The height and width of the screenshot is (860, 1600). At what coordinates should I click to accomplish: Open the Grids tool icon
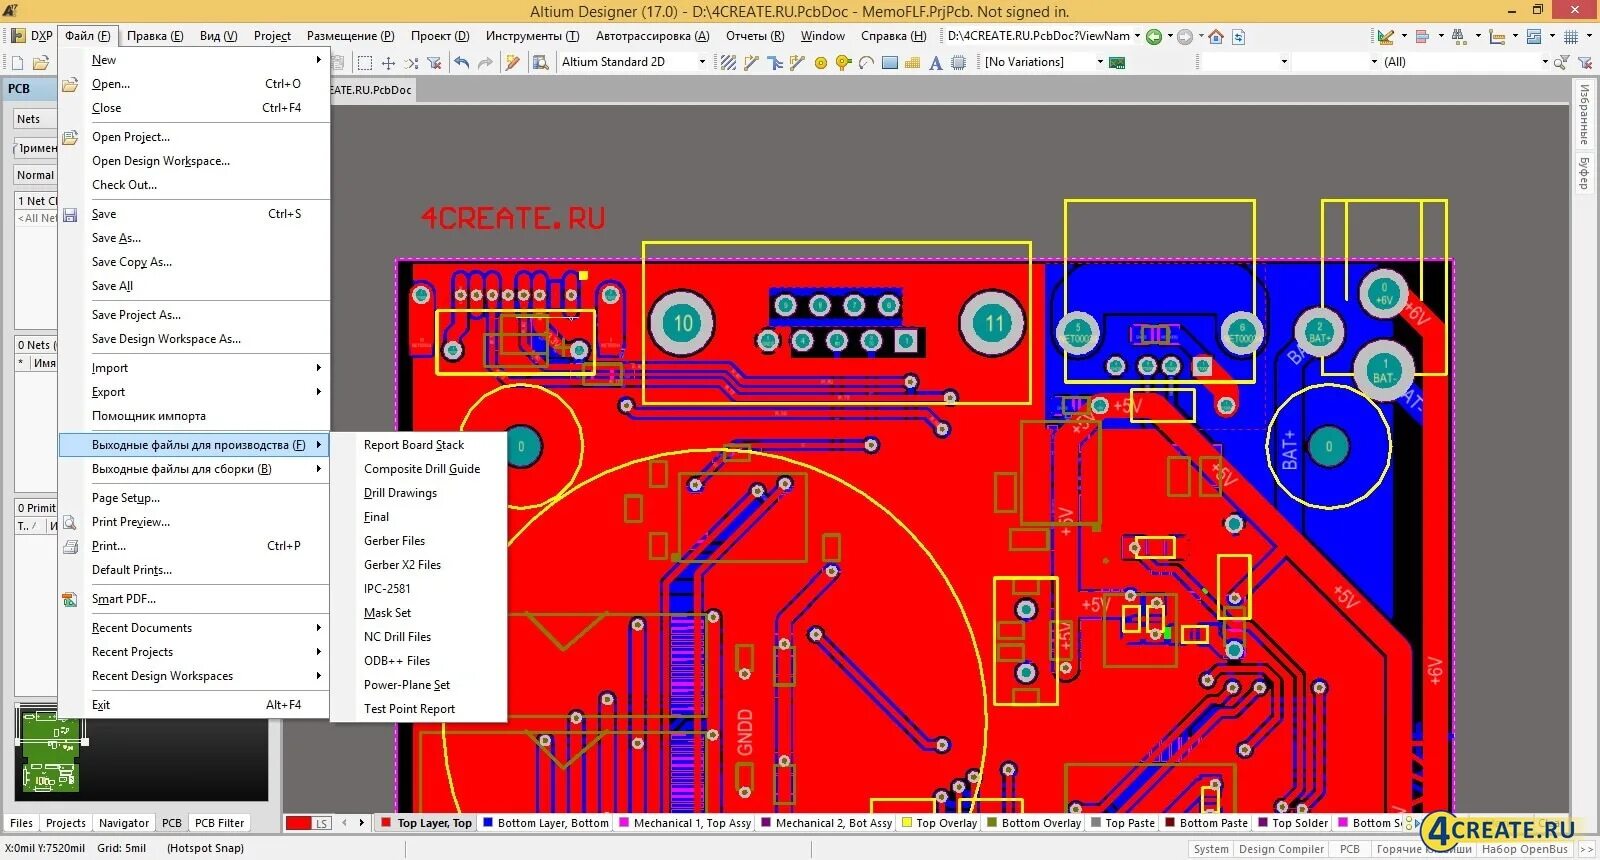(1571, 36)
